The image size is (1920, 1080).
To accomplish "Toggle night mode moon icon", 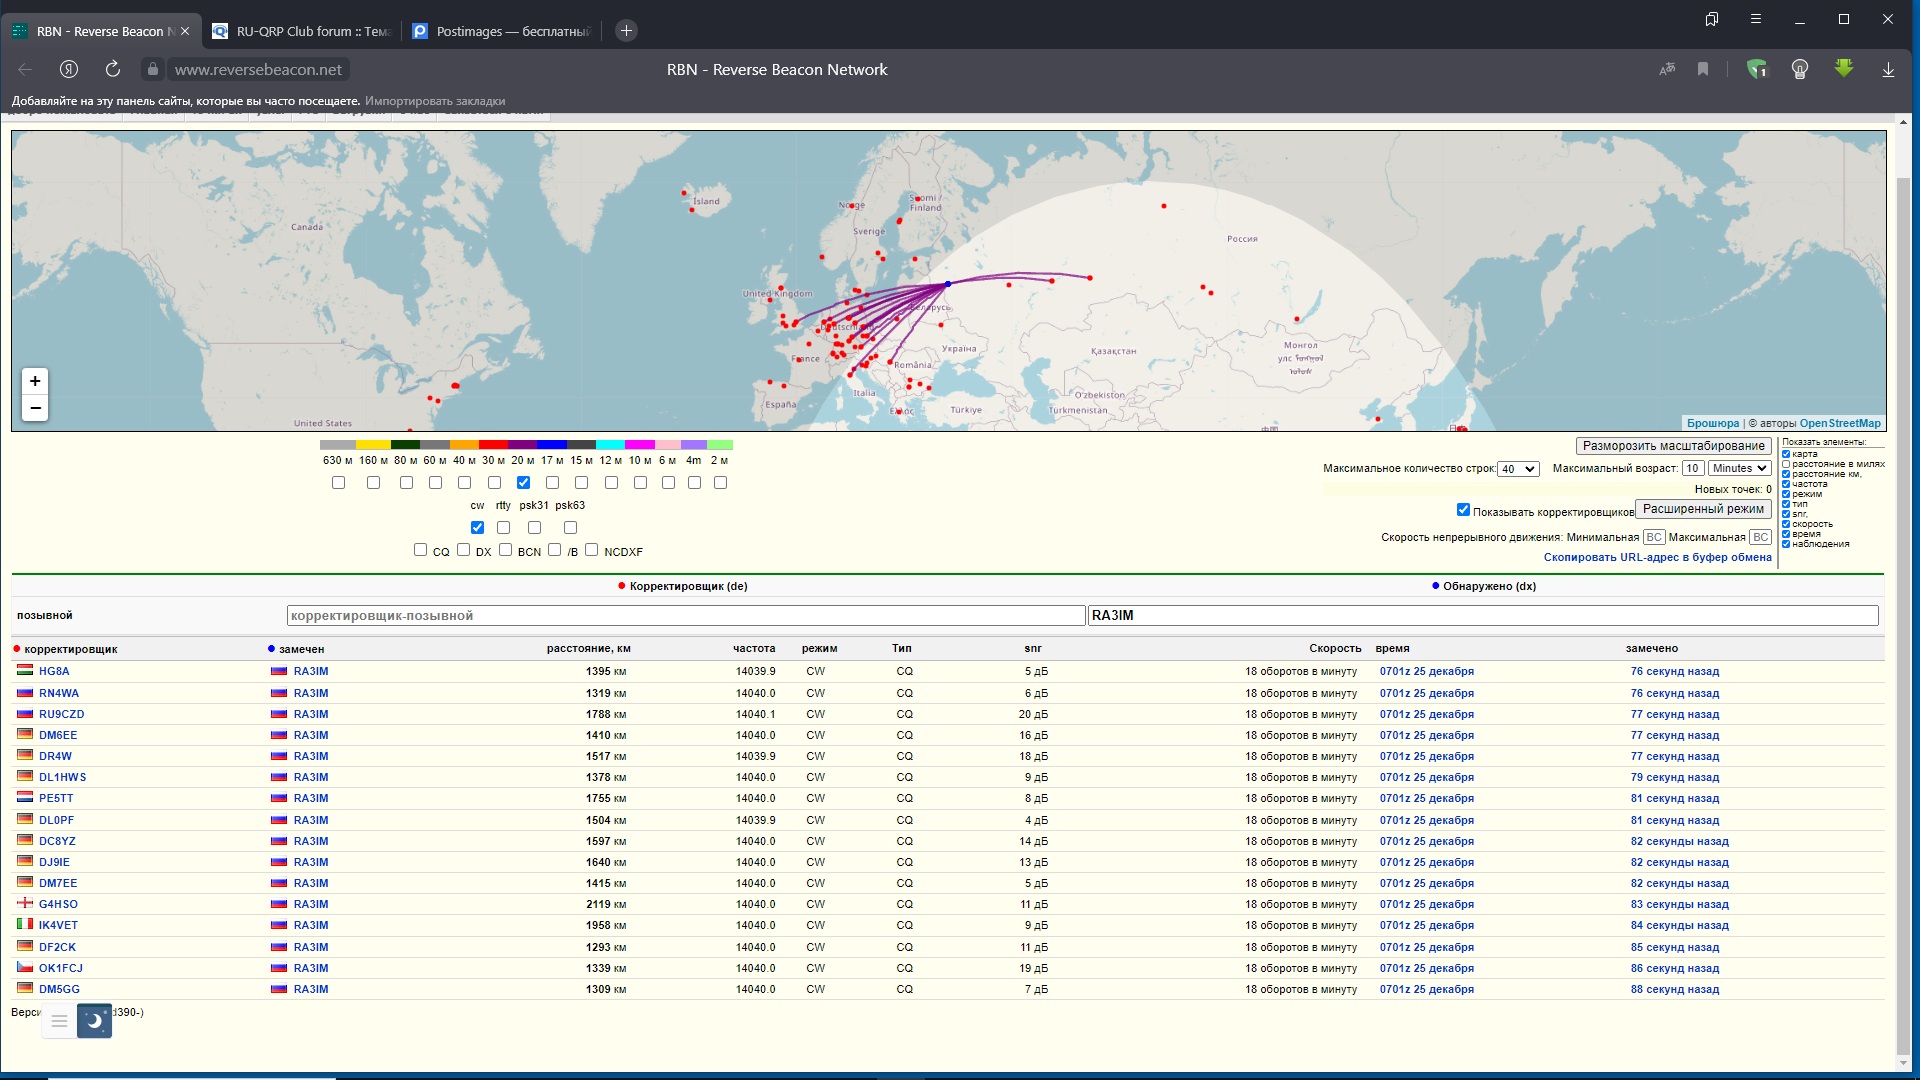I will click(x=94, y=1021).
